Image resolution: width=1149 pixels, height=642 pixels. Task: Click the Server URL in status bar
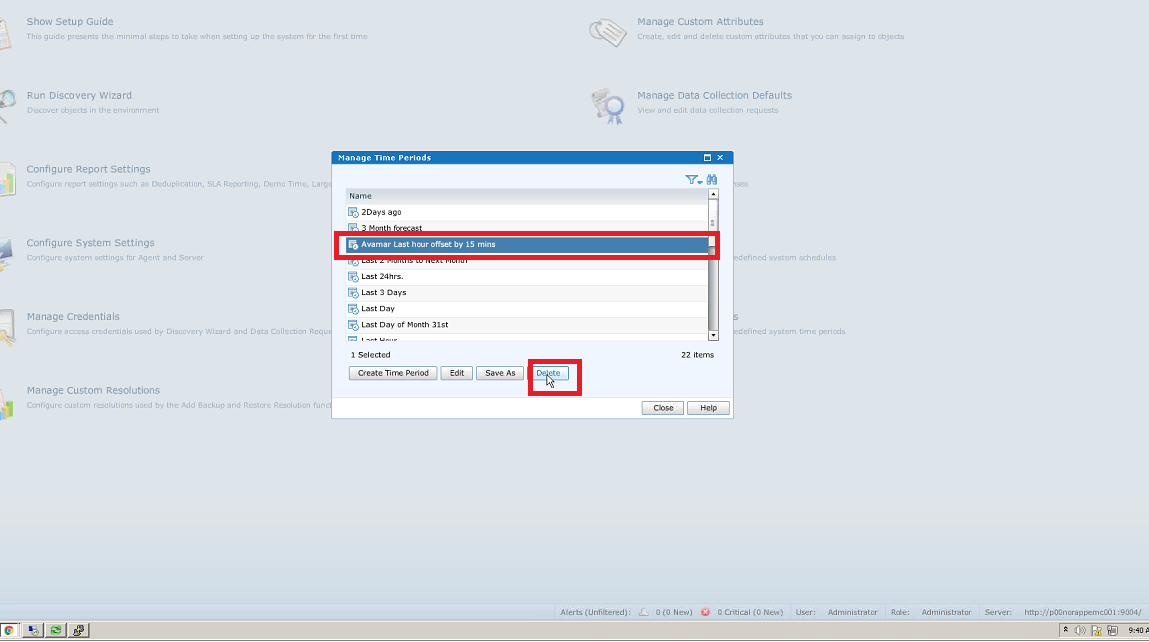(x=1082, y=612)
